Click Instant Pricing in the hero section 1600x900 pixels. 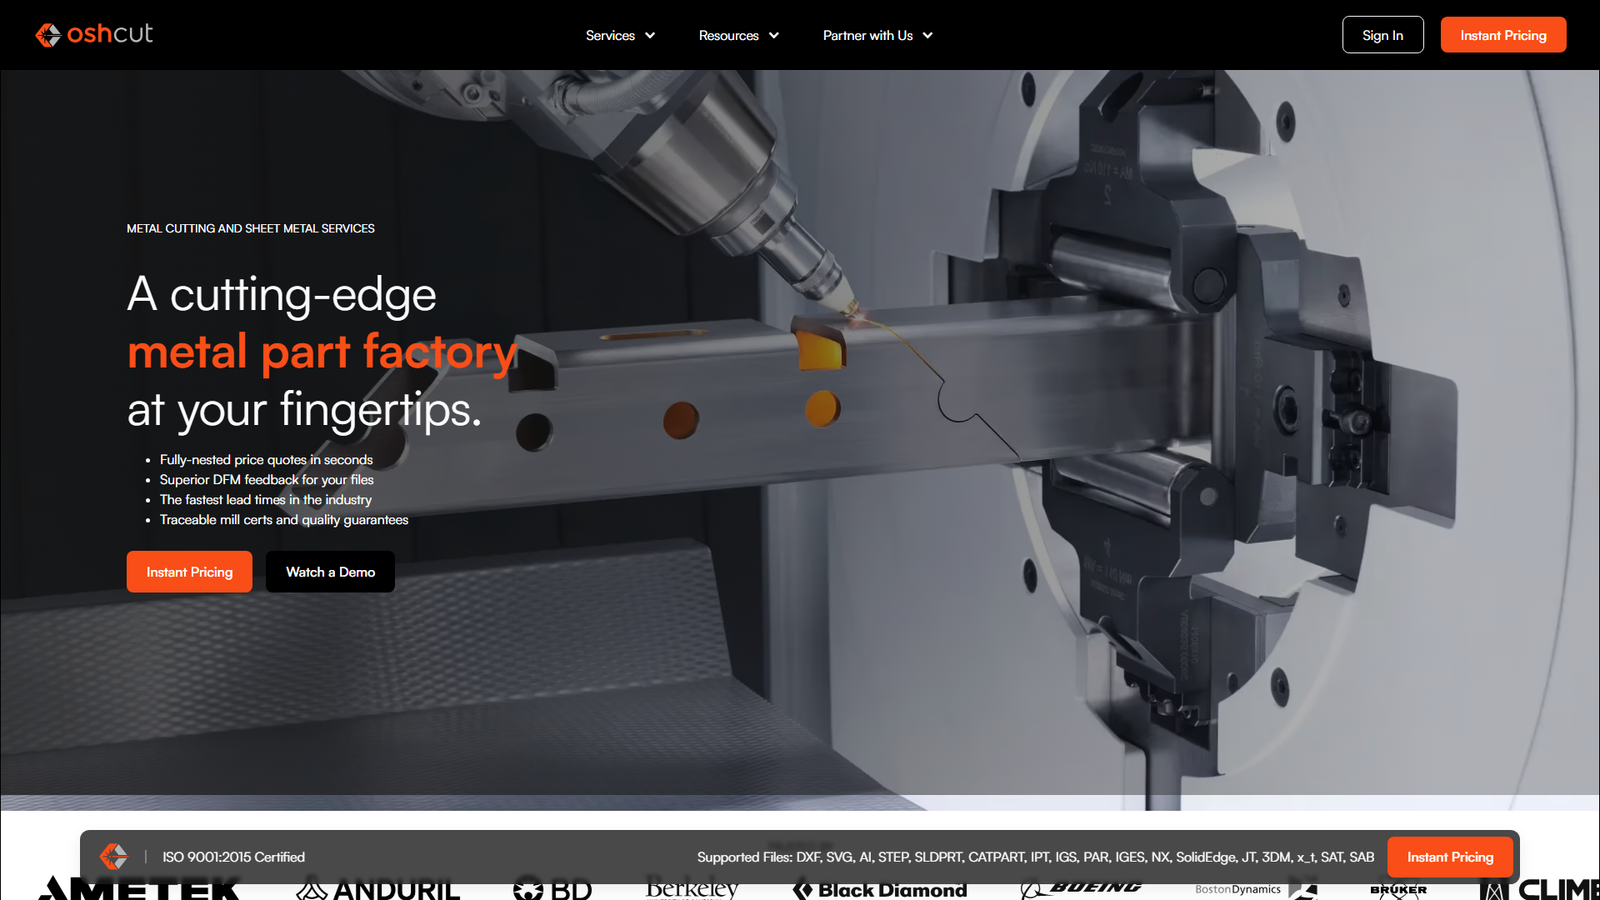[x=189, y=571]
